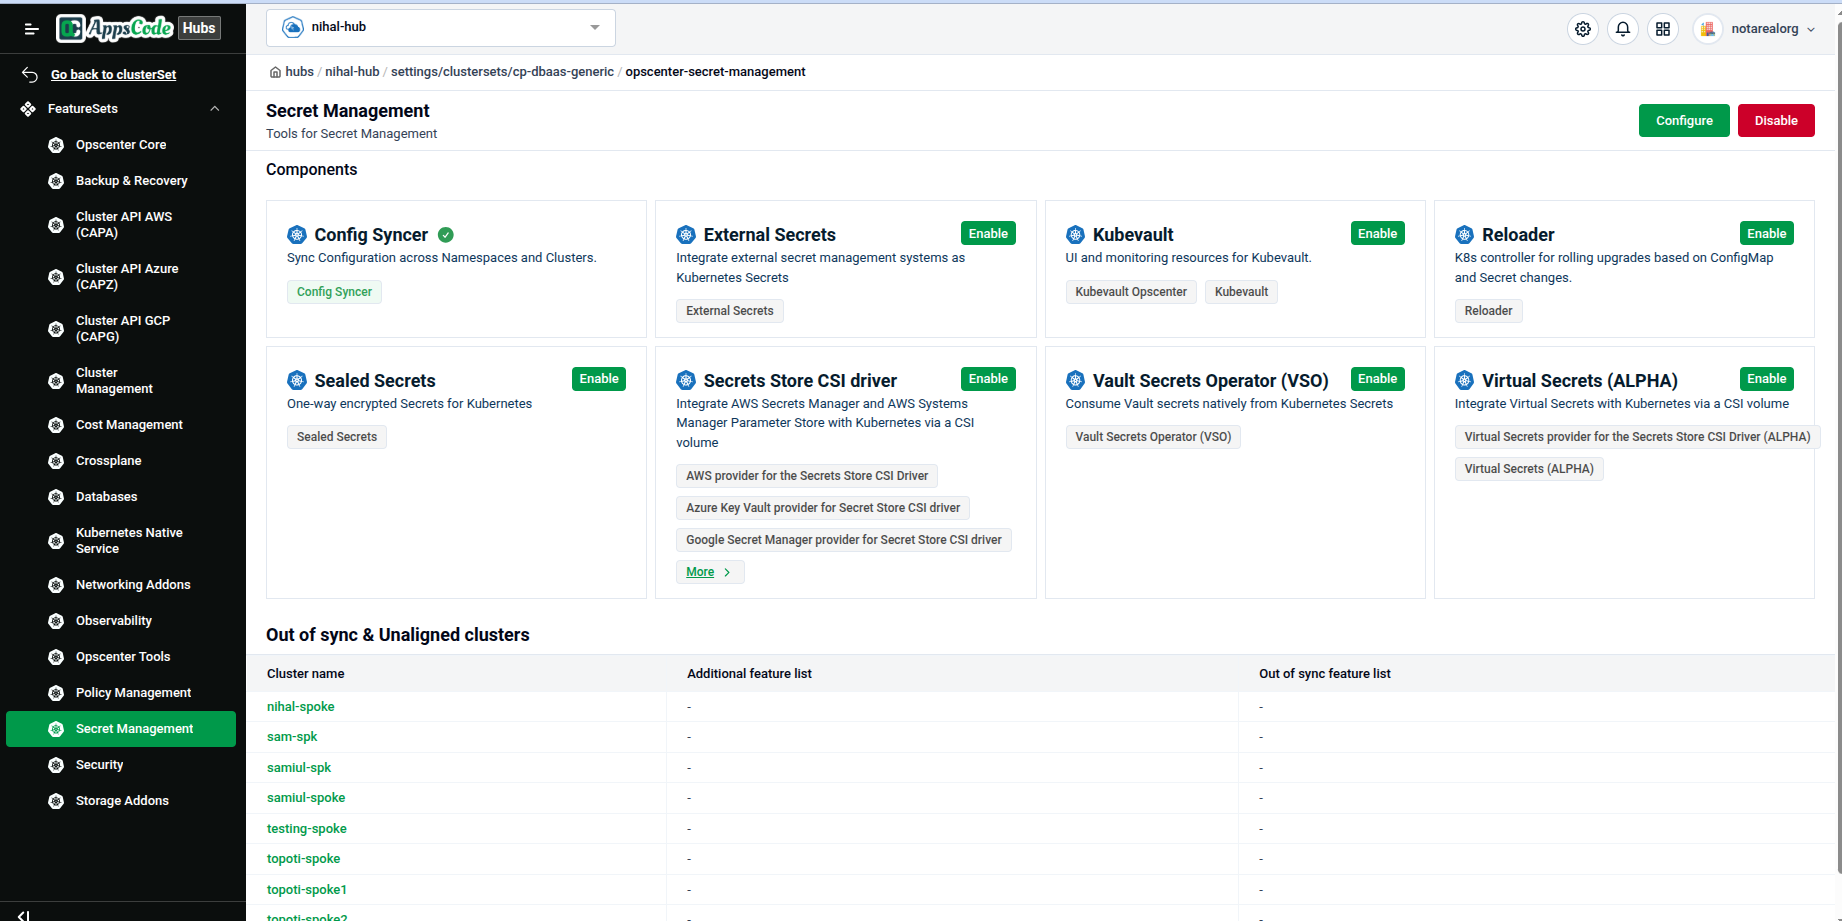Click the Observability sidebar icon
Viewport: 1842px width, 921px height.
(56, 621)
